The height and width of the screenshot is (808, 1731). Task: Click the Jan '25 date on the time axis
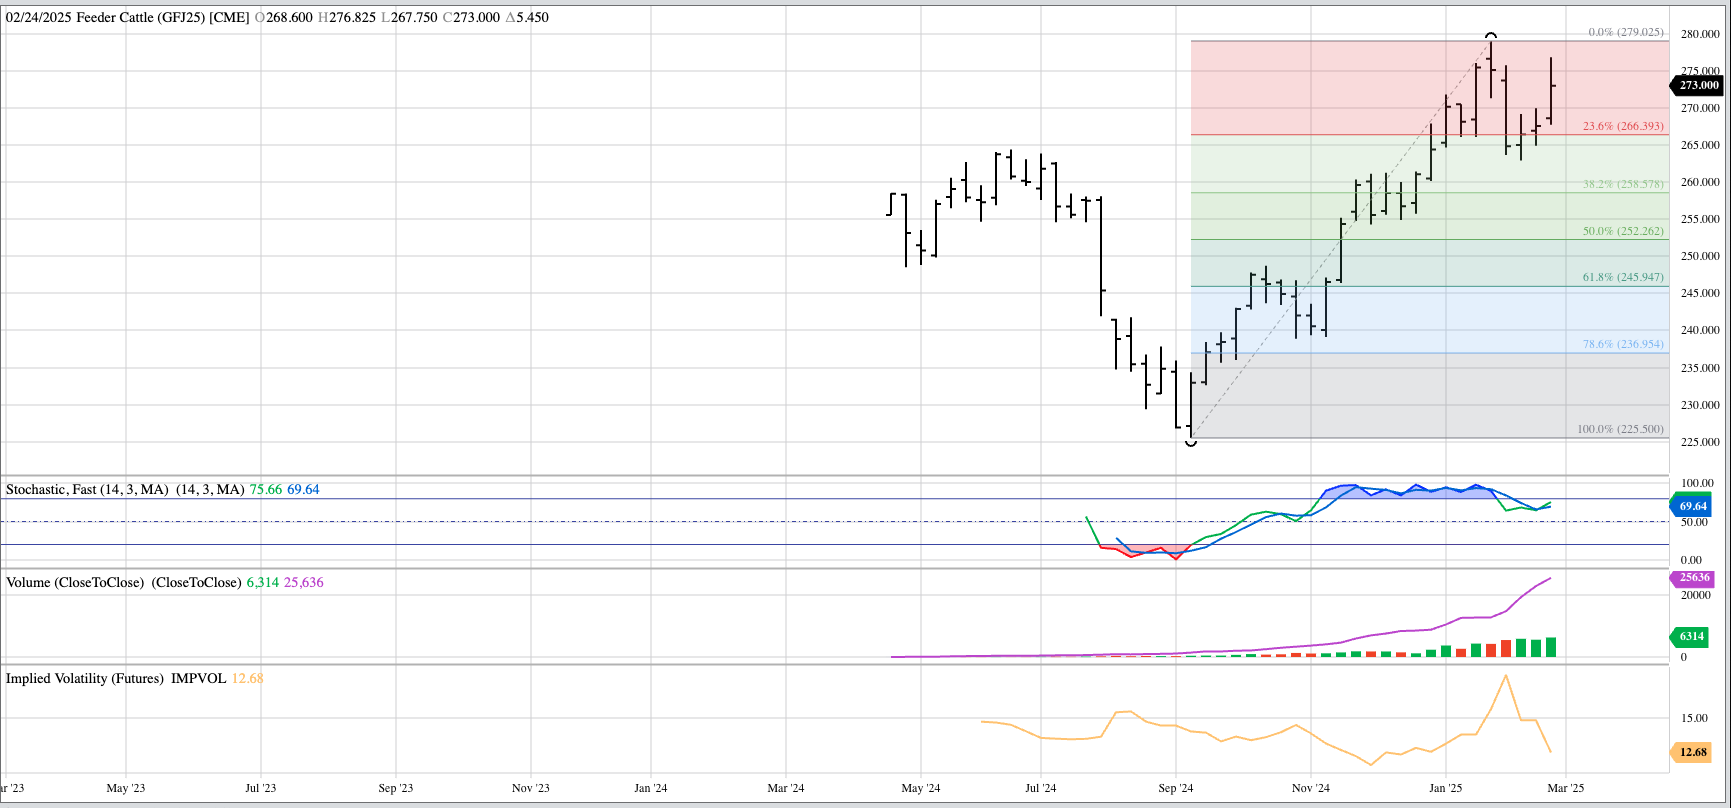pos(1445,788)
